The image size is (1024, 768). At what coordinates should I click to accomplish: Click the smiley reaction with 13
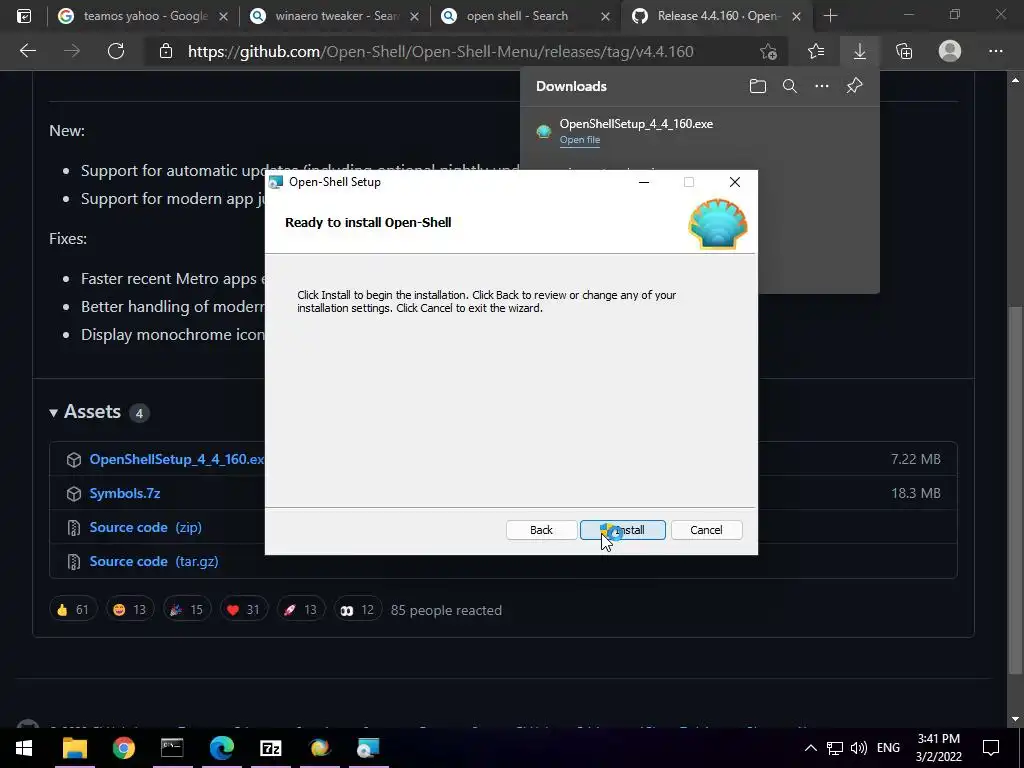pos(130,609)
